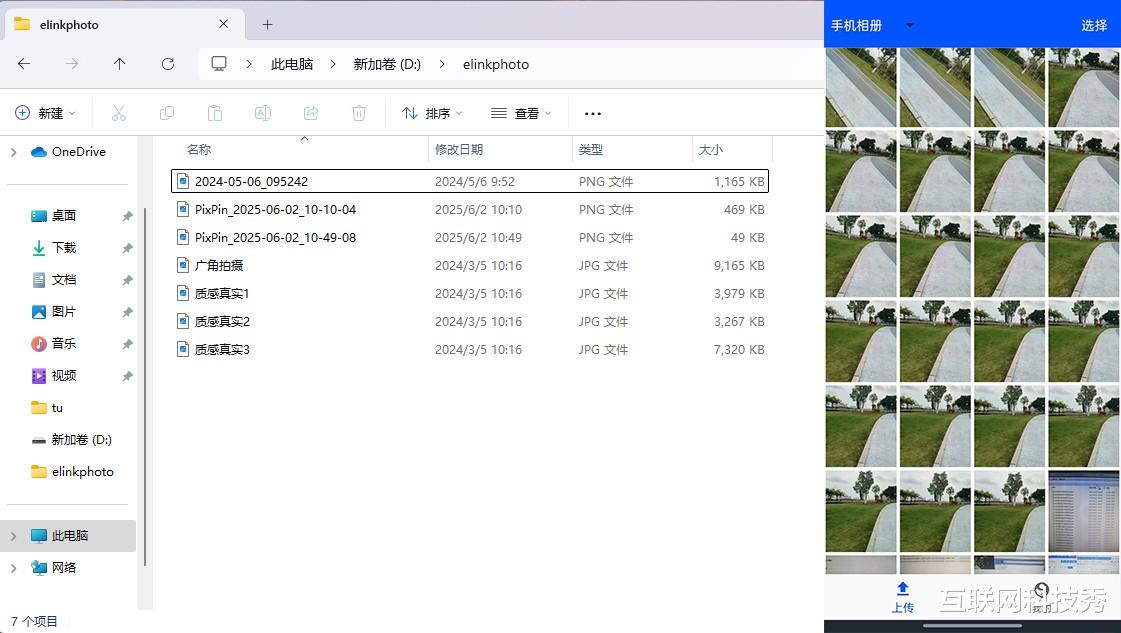Expand the 网络 tree node

[14, 568]
